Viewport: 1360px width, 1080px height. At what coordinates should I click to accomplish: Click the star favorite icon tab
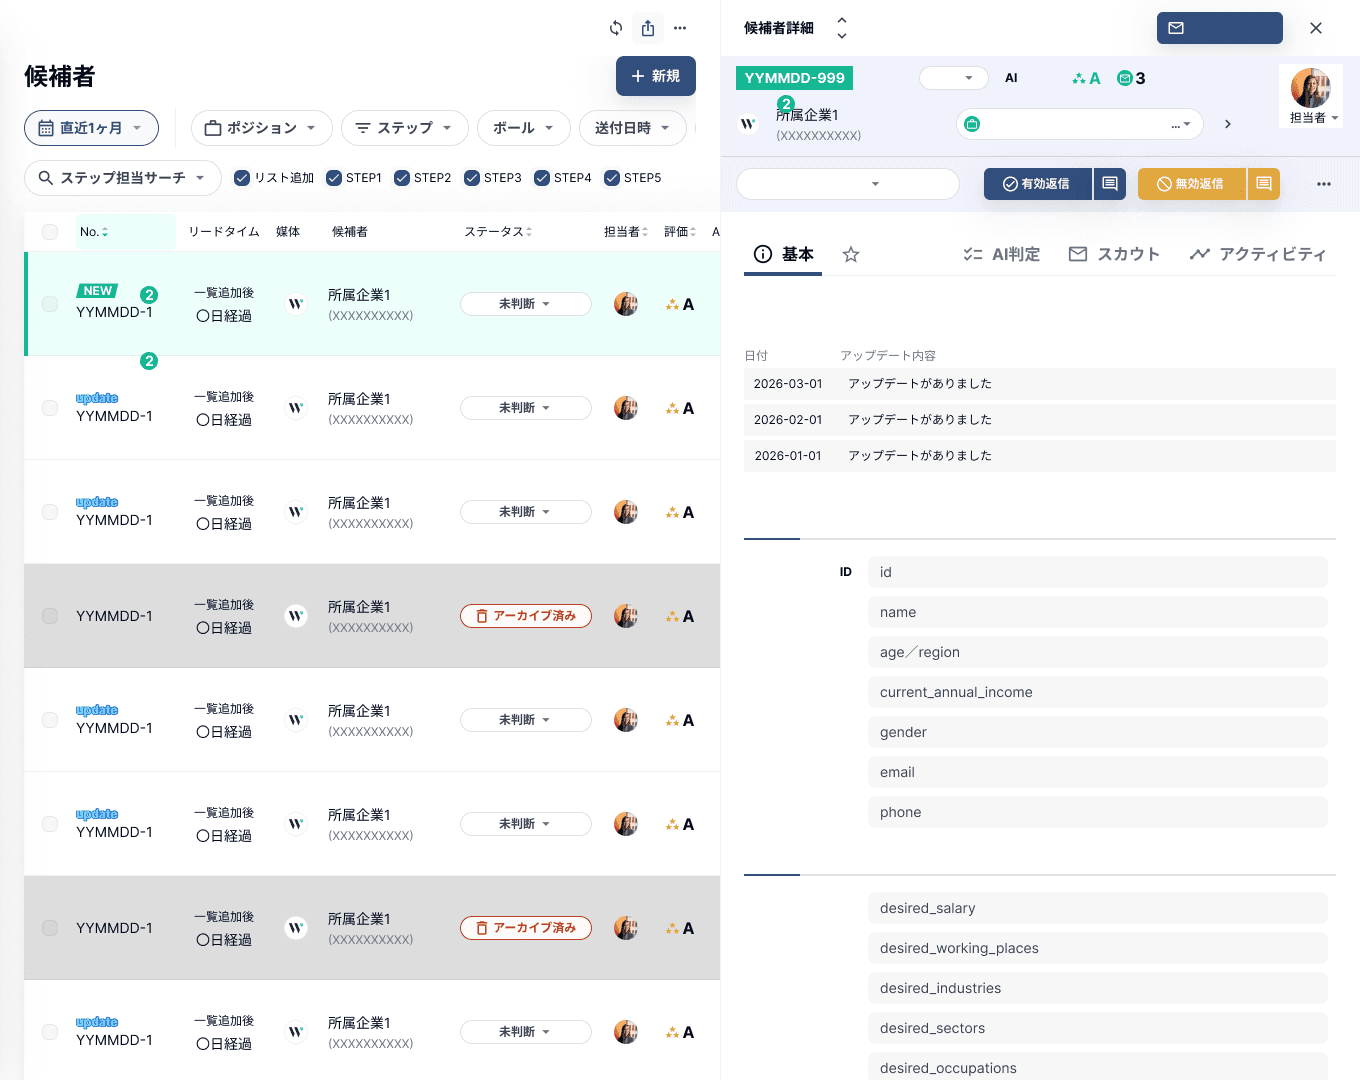coord(851,254)
